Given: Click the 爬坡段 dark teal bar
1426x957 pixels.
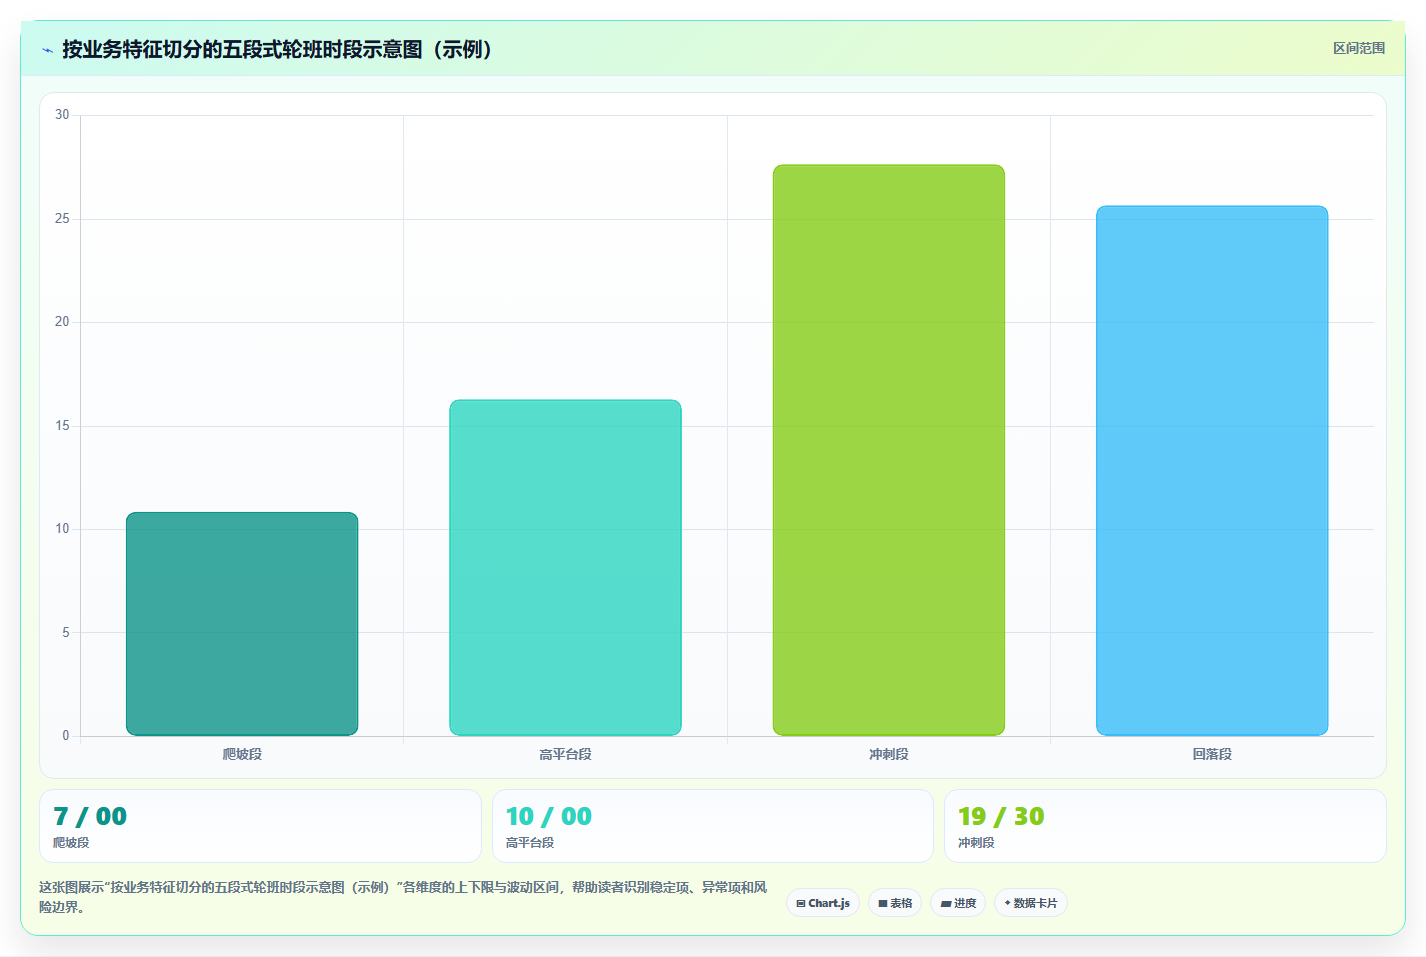Looking at the screenshot, I should pyautogui.click(x=242, y=624).
